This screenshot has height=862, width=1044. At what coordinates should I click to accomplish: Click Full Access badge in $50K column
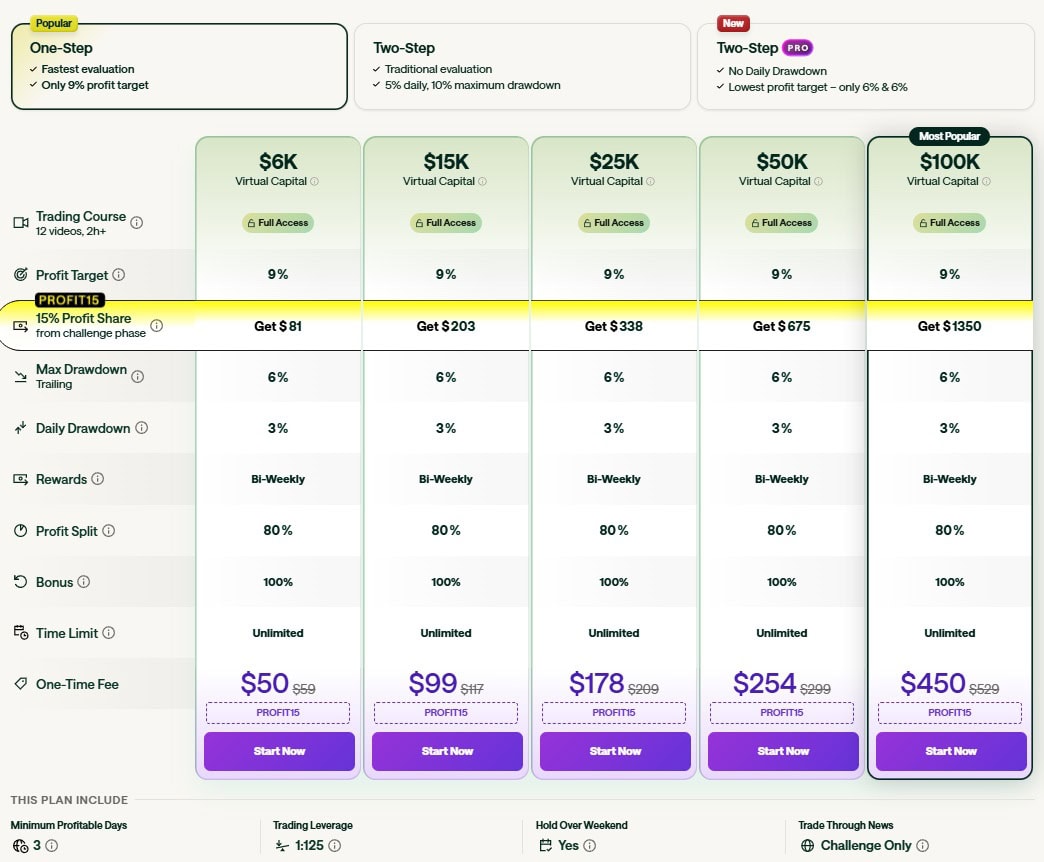[782, 223]
